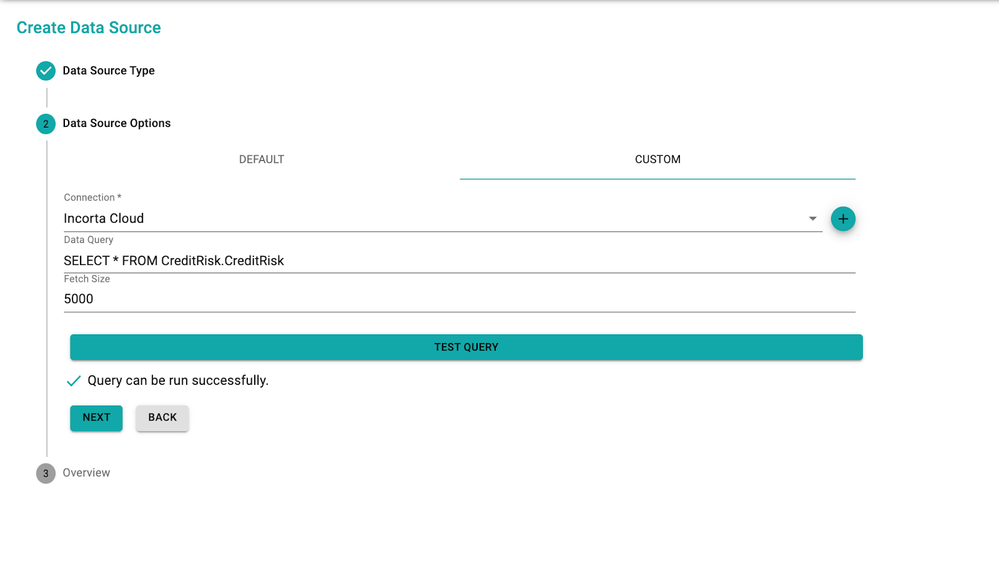Expand the Connection dropdown arrow

812,219
